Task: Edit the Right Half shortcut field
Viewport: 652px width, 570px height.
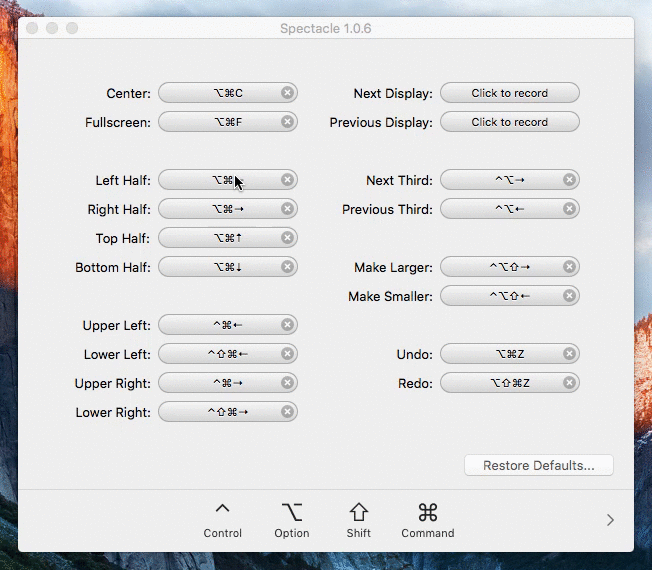Action: coord(228,209)
